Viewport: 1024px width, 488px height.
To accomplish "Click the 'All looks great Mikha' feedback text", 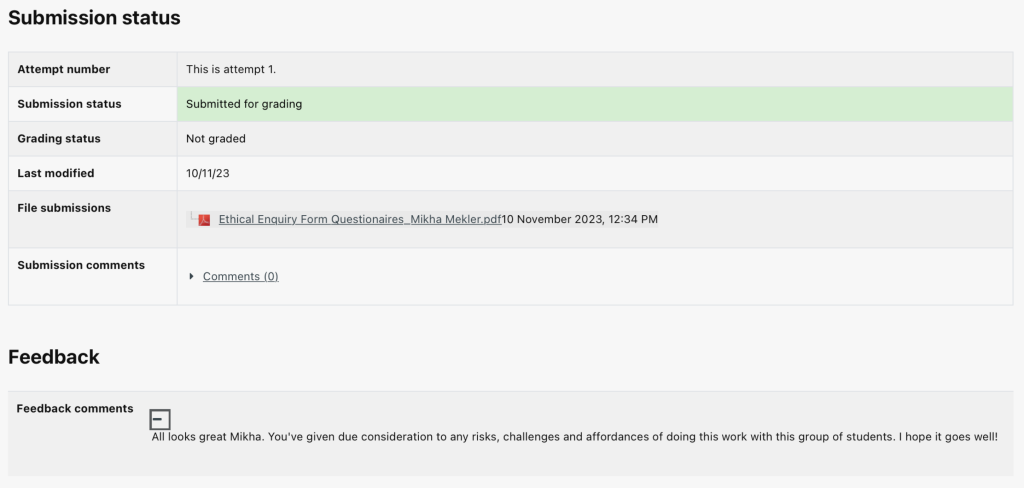I will pyautogui.click(x=574, y=437).
